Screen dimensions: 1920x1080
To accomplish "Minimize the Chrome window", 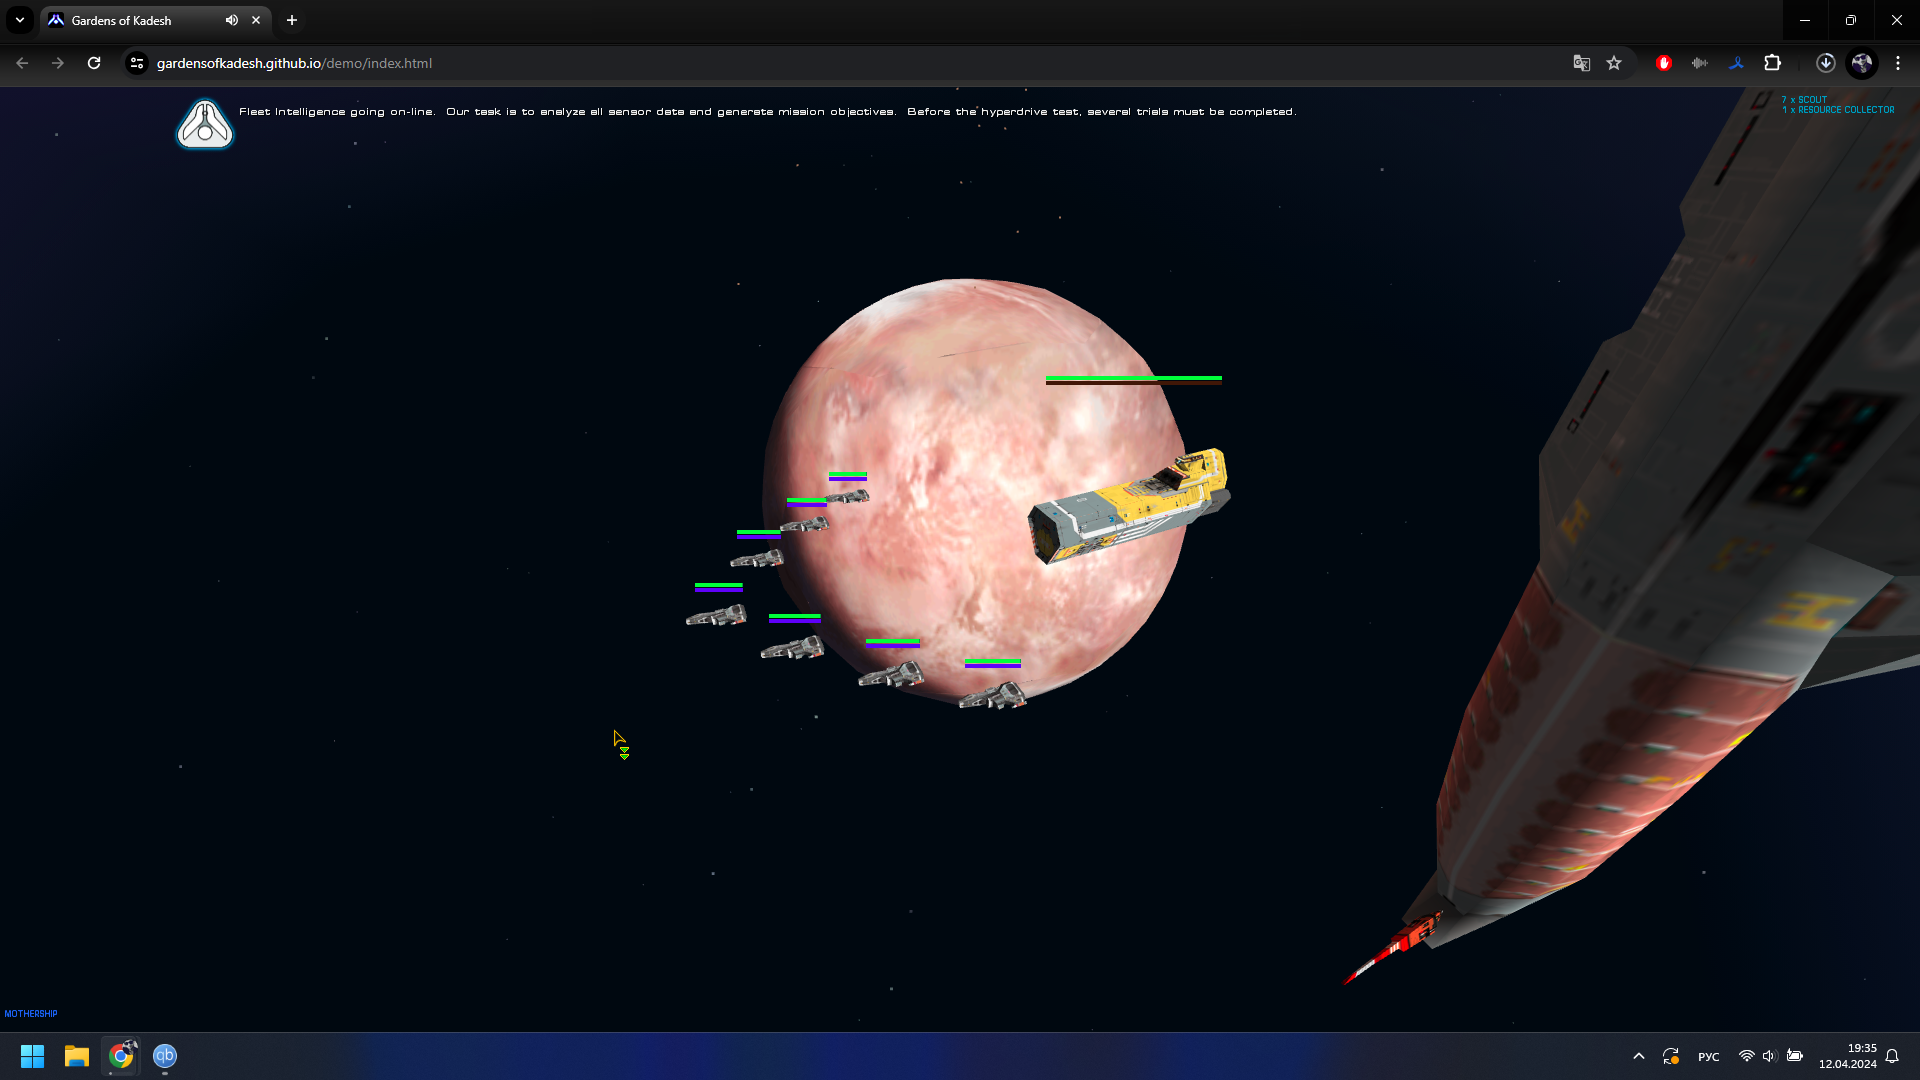I will (1805, 20).
